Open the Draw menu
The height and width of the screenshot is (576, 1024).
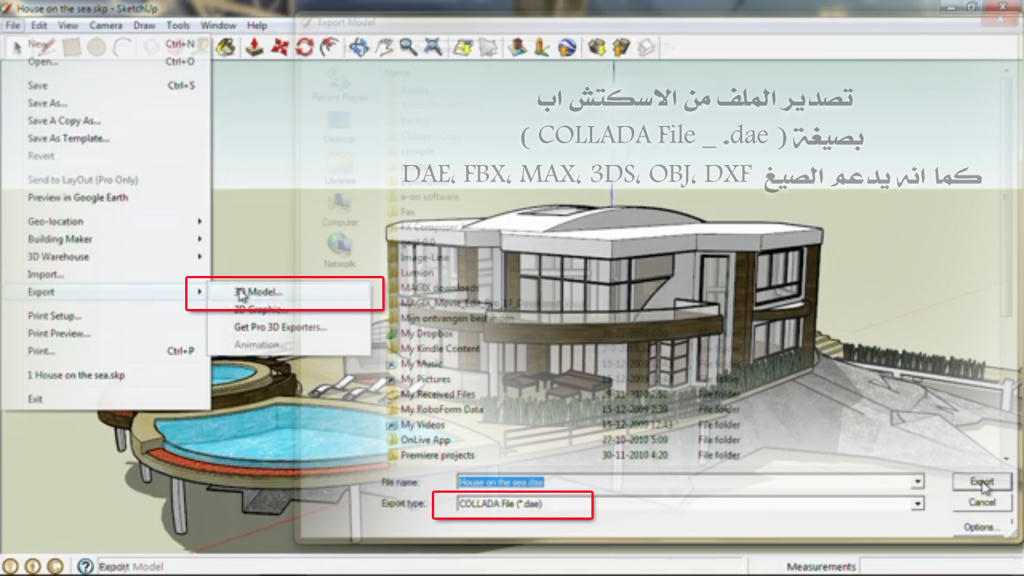(144, 25)
